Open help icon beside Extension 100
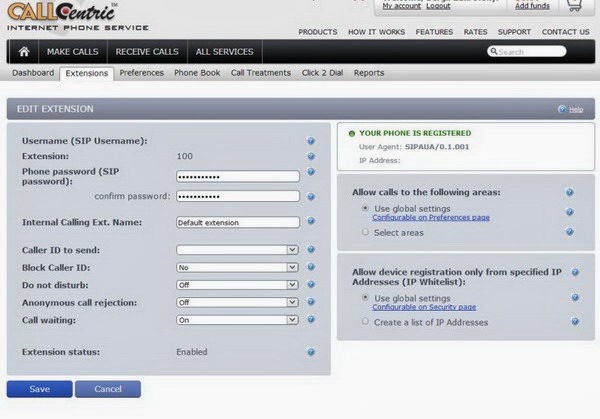Screen dimensions: 600x419 pos(311,156)
